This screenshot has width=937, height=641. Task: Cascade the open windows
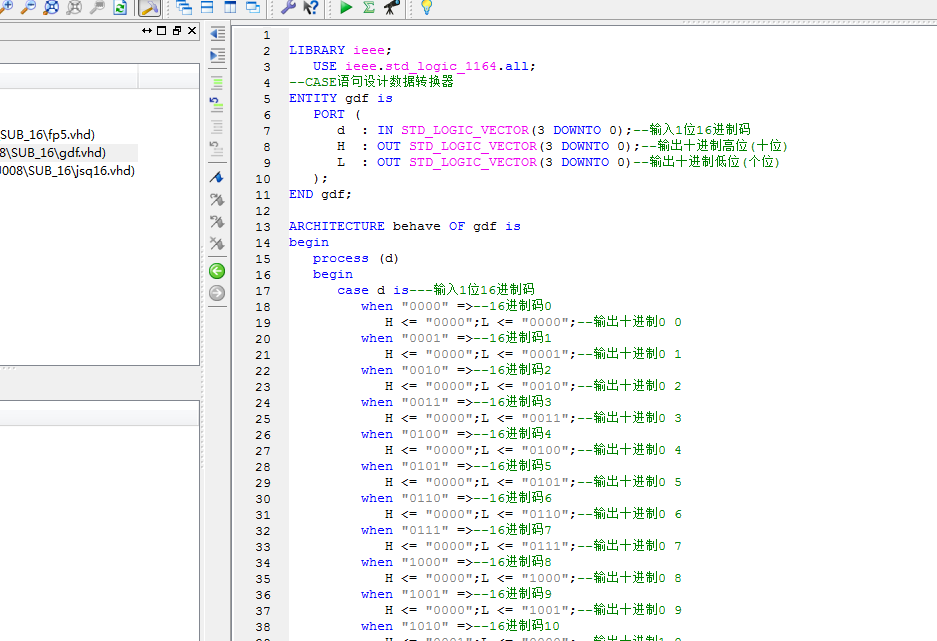pyautogui.click(x=185, y=7)
